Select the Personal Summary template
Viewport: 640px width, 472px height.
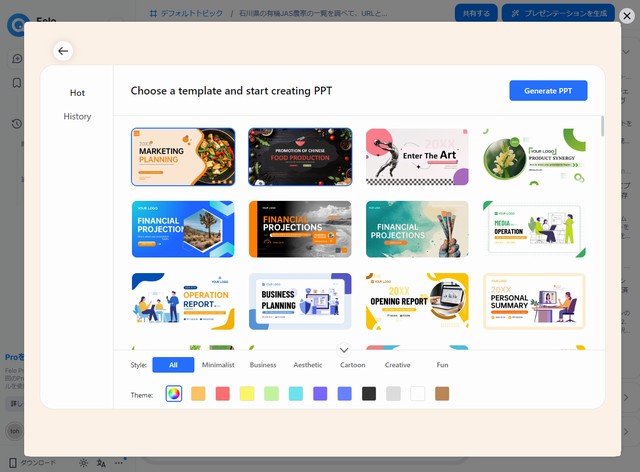(534, 301)
